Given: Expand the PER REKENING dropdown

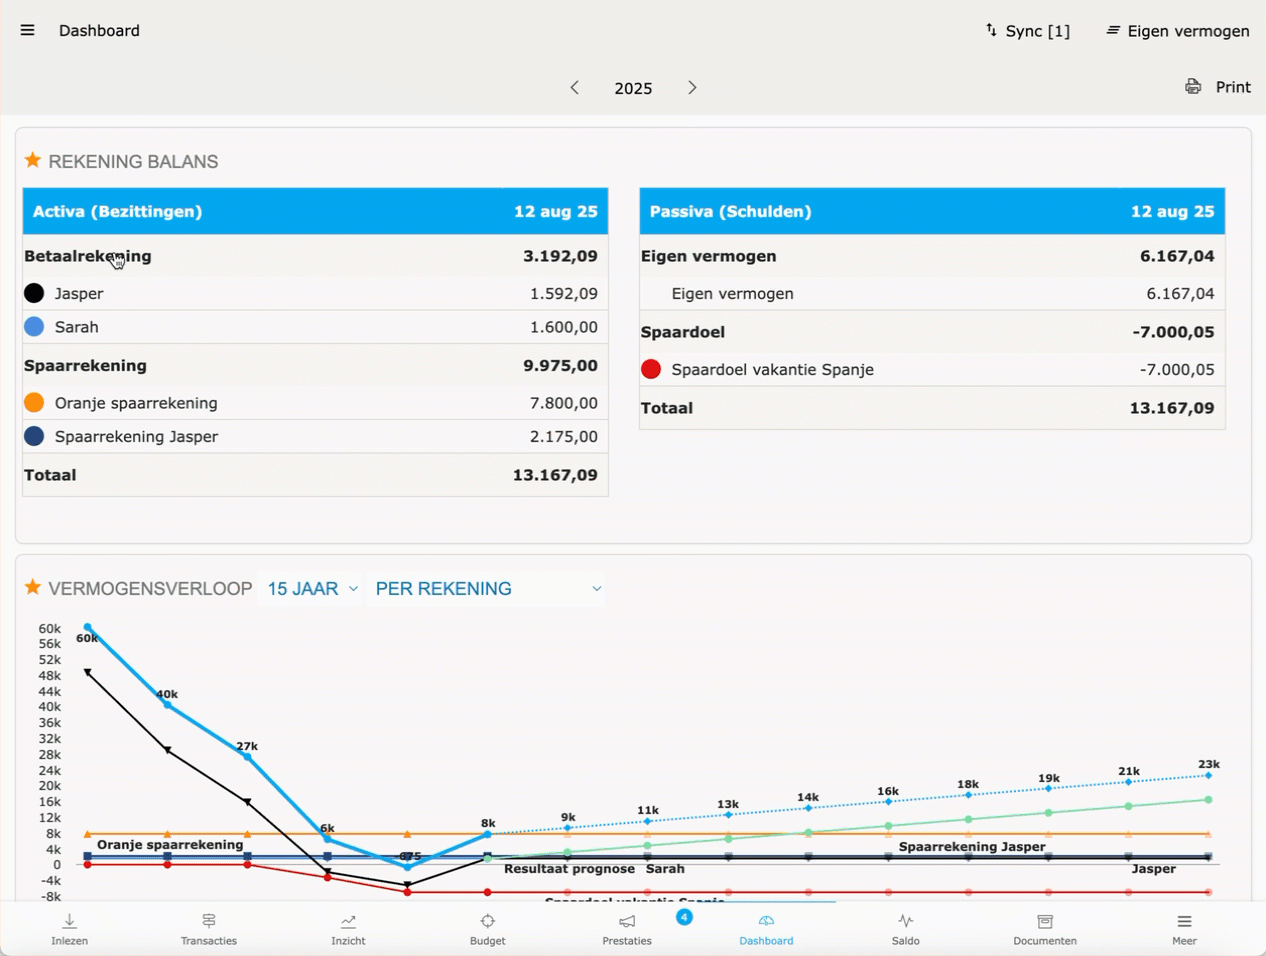Looking at the screenshot, I should [x=488, y=589].
